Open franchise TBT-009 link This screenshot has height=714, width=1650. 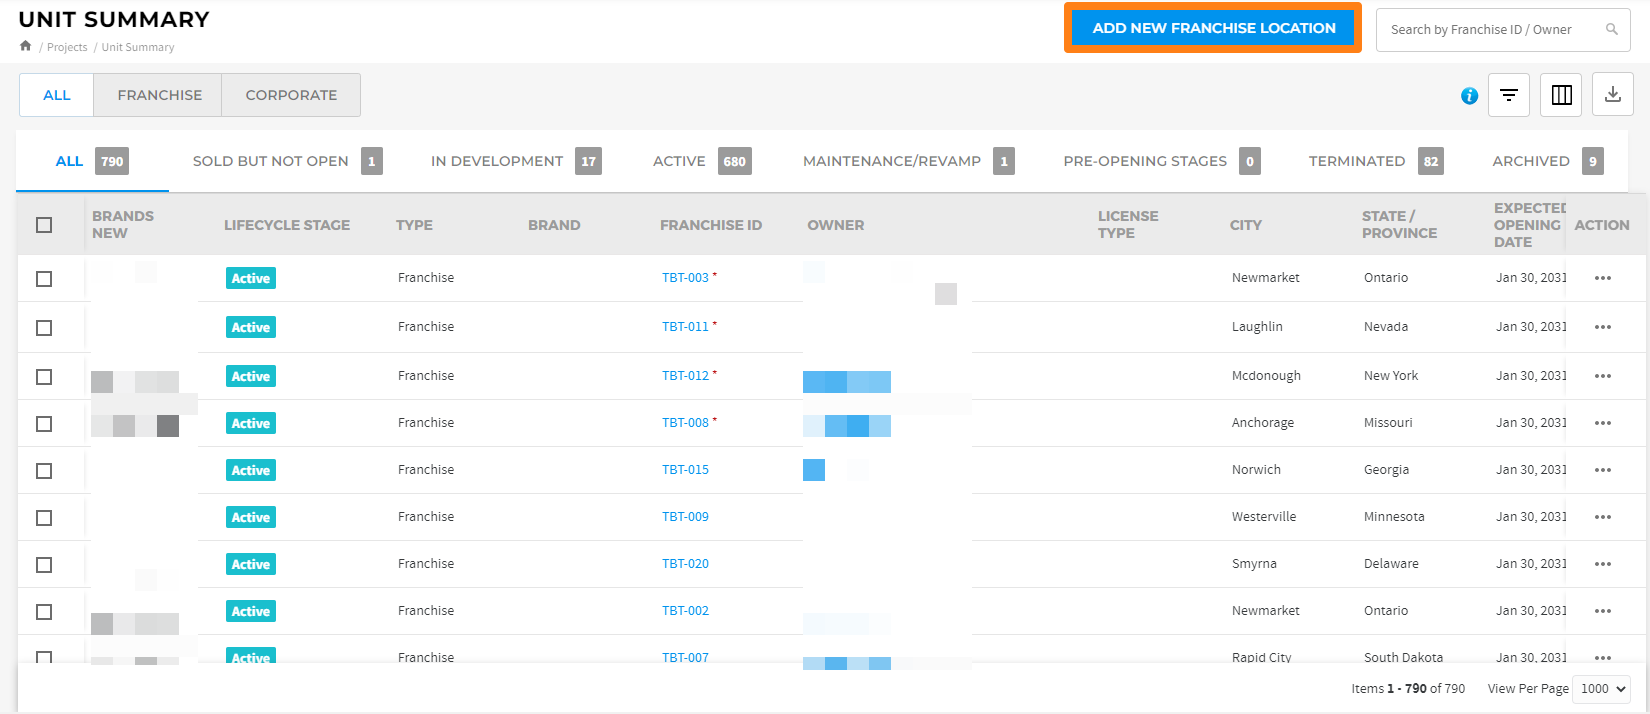pyautogui.click(x=685, y=517)
